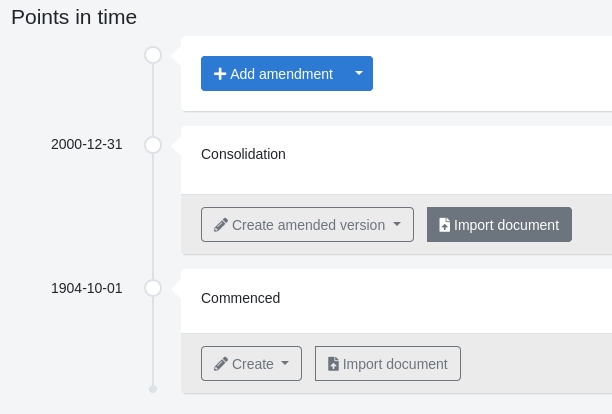Click the timeline marker for 1904-10-01

(x=153, y=288)
